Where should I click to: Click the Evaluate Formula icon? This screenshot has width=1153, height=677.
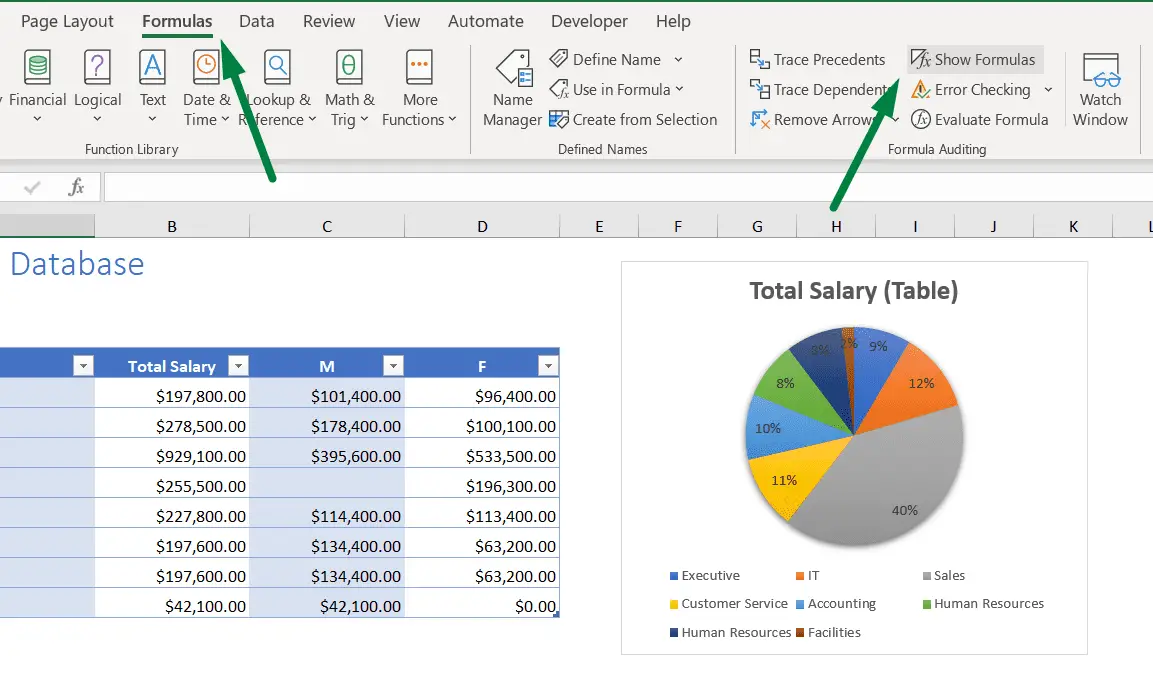coord(921,119)
